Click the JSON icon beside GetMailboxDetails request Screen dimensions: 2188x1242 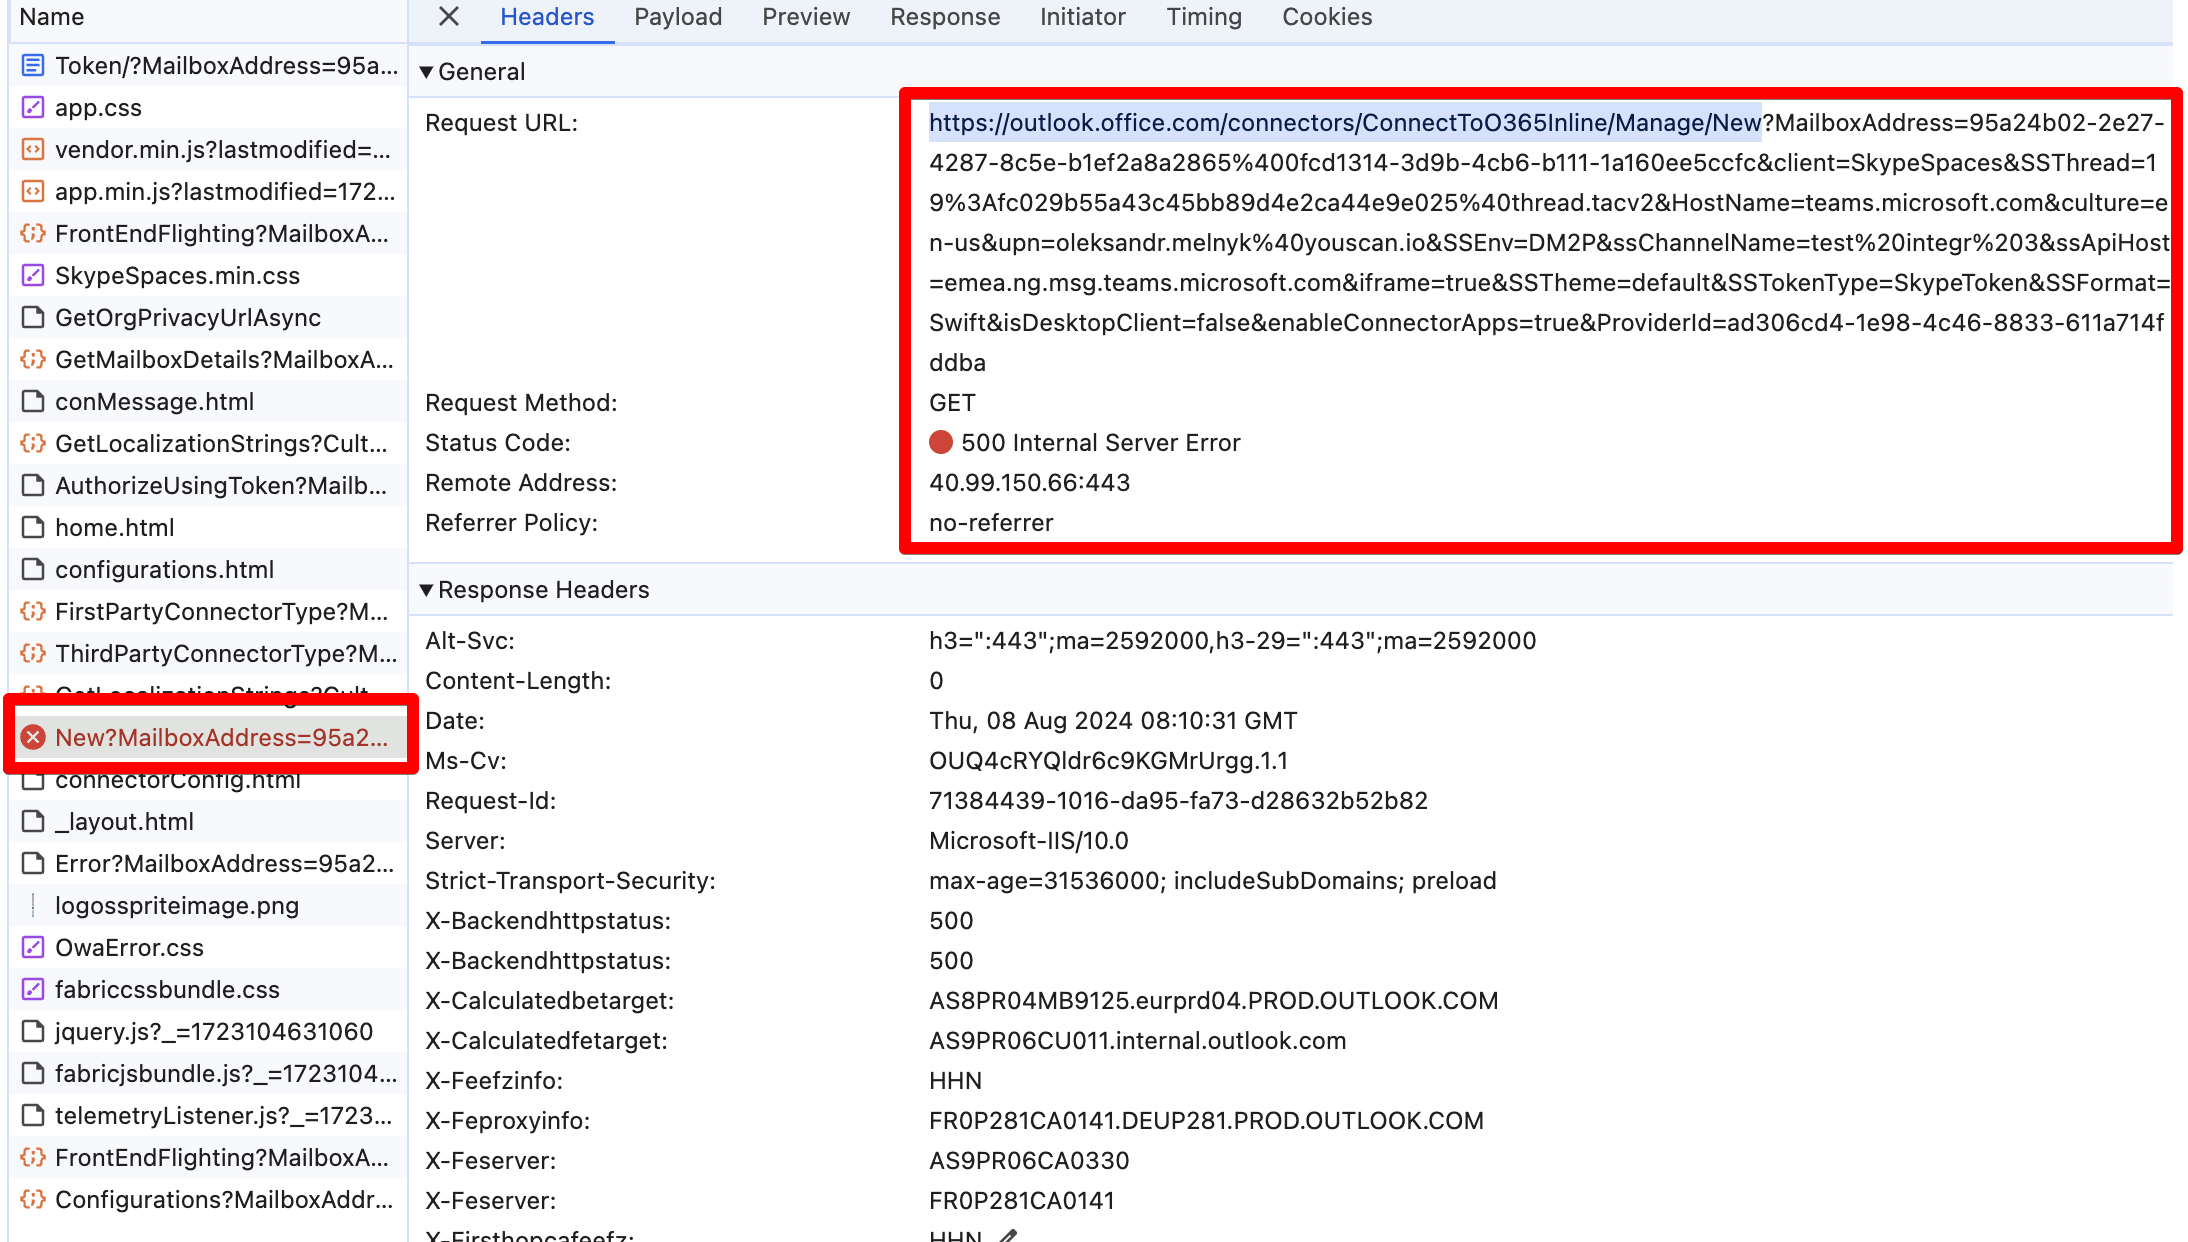[33, 360]
